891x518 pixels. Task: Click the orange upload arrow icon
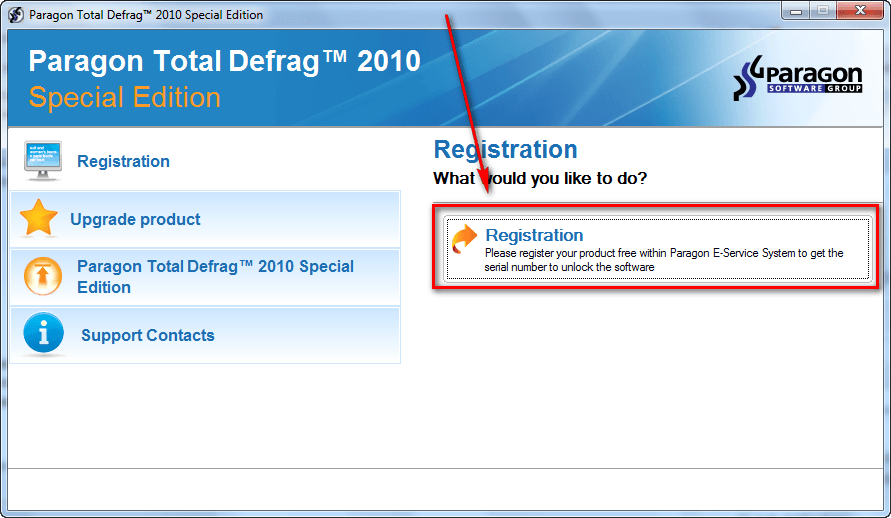coord(43,277)
